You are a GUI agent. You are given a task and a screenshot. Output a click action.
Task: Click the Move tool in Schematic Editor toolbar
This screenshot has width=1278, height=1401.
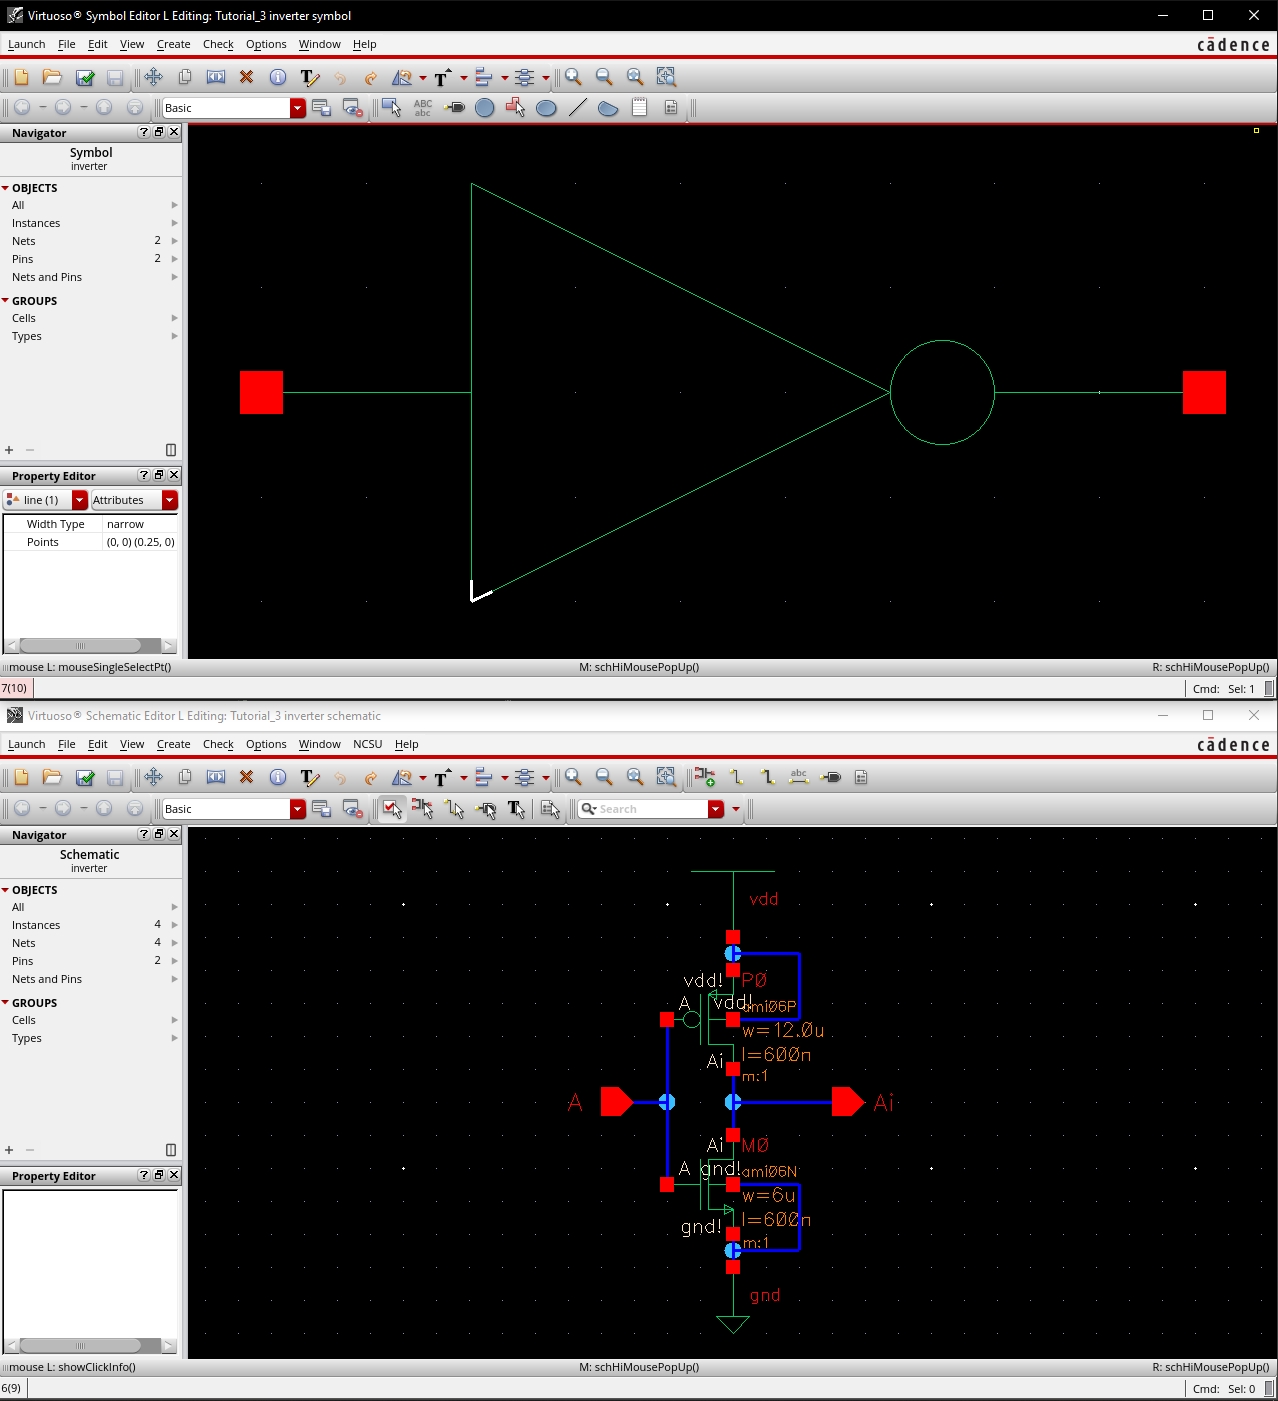tap(153, 777)
